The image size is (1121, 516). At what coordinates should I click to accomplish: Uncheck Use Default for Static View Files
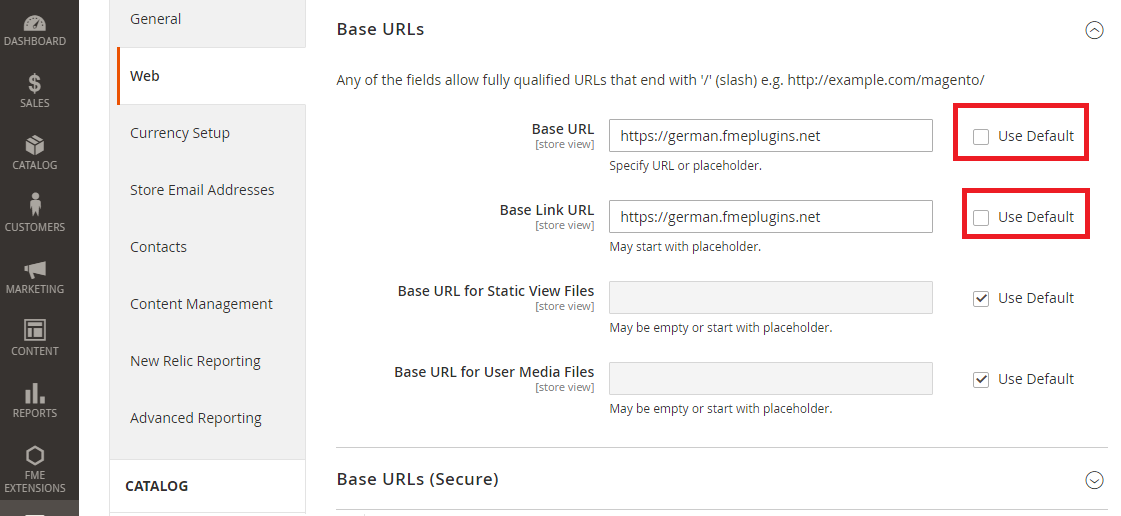pos(981,298)
